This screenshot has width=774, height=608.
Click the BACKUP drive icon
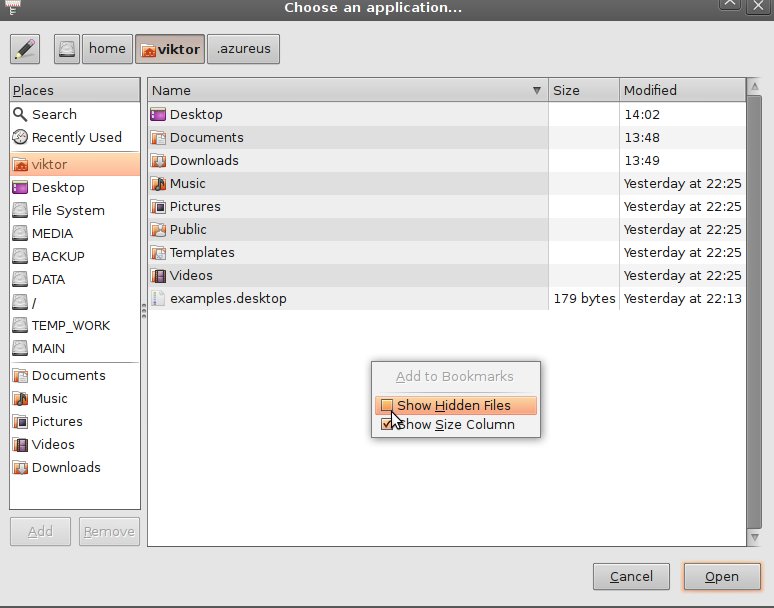[x=20, y=256]
